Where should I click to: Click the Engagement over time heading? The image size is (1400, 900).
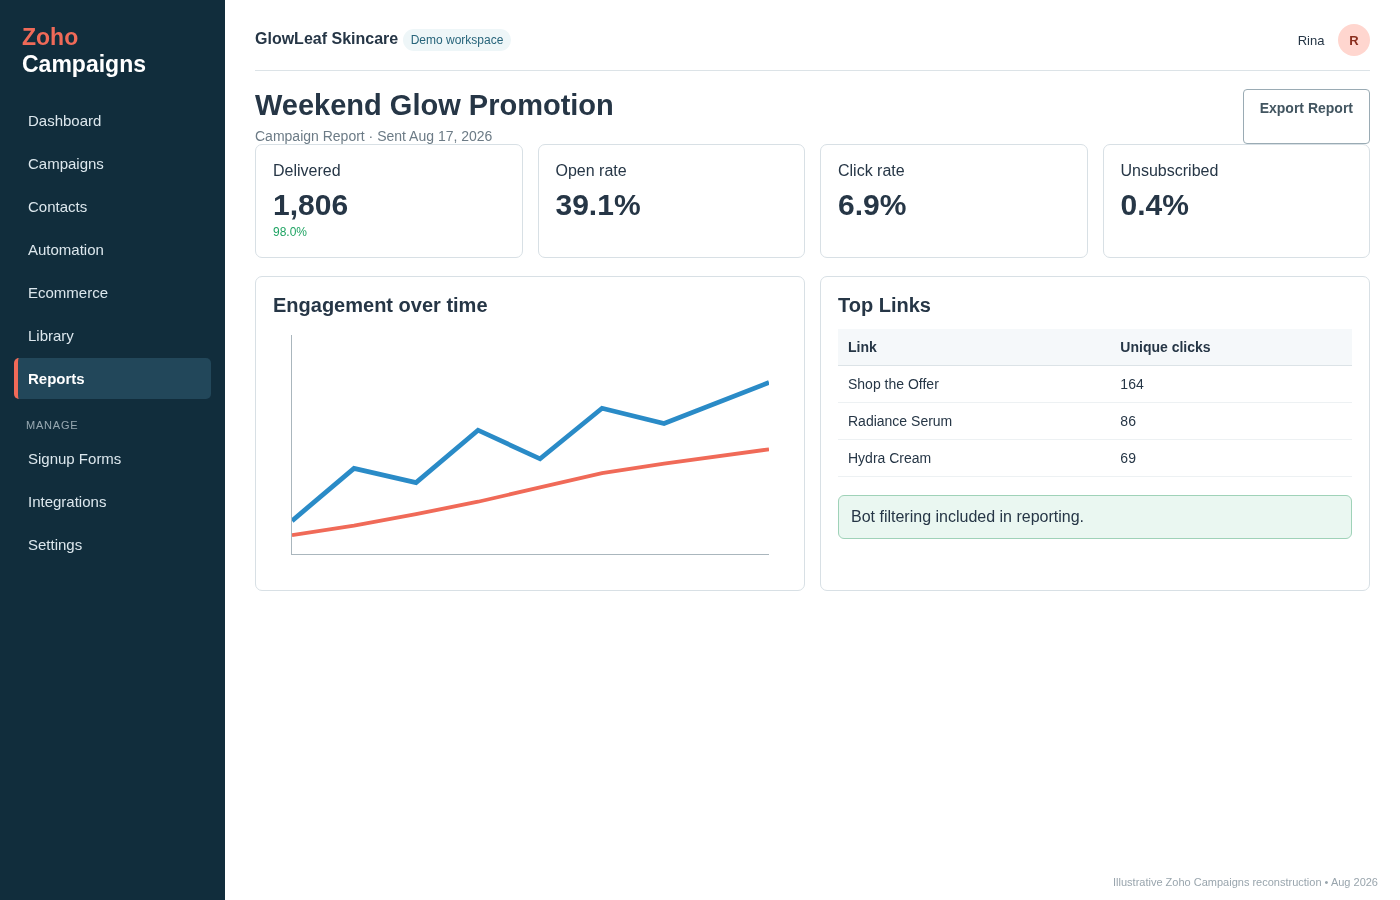tap(380, 305)
